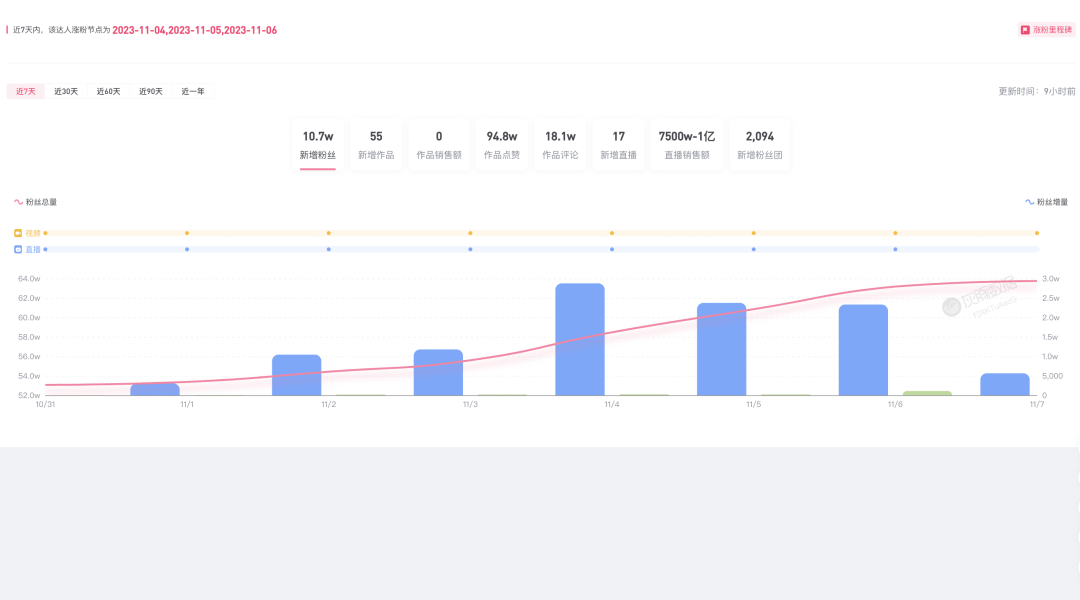The width and height of the screenshot is (1080, 600).
Task: Click the tallest blue bar before 11/4
Action: (x=580, y=340)
